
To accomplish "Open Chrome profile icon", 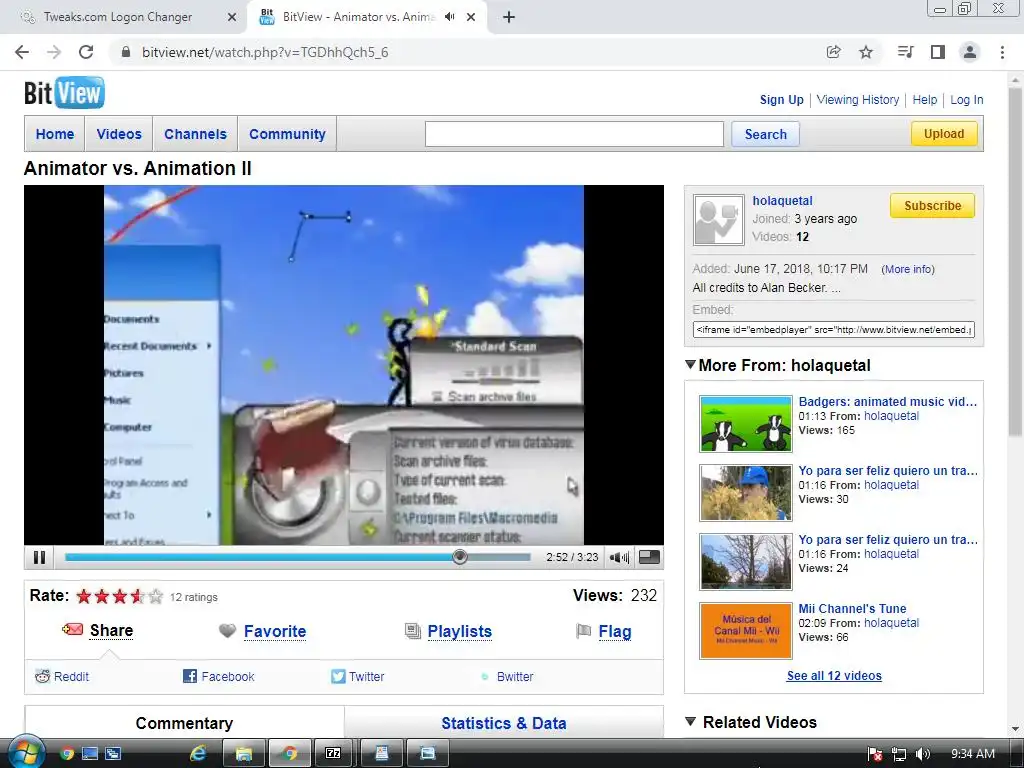I will pos(970,52).
